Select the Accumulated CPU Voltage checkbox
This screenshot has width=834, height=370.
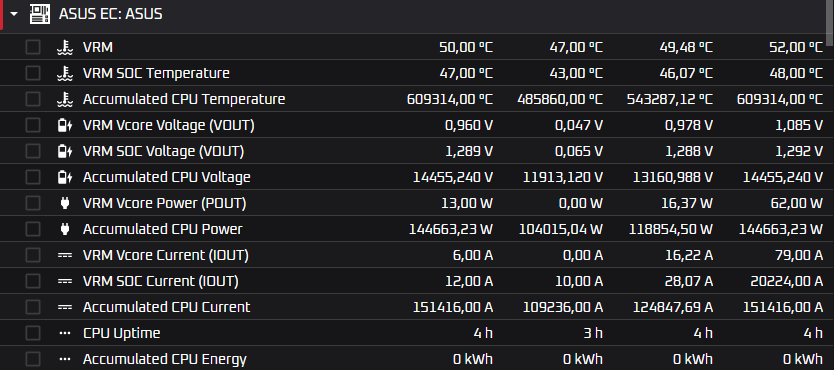[33, 177]
